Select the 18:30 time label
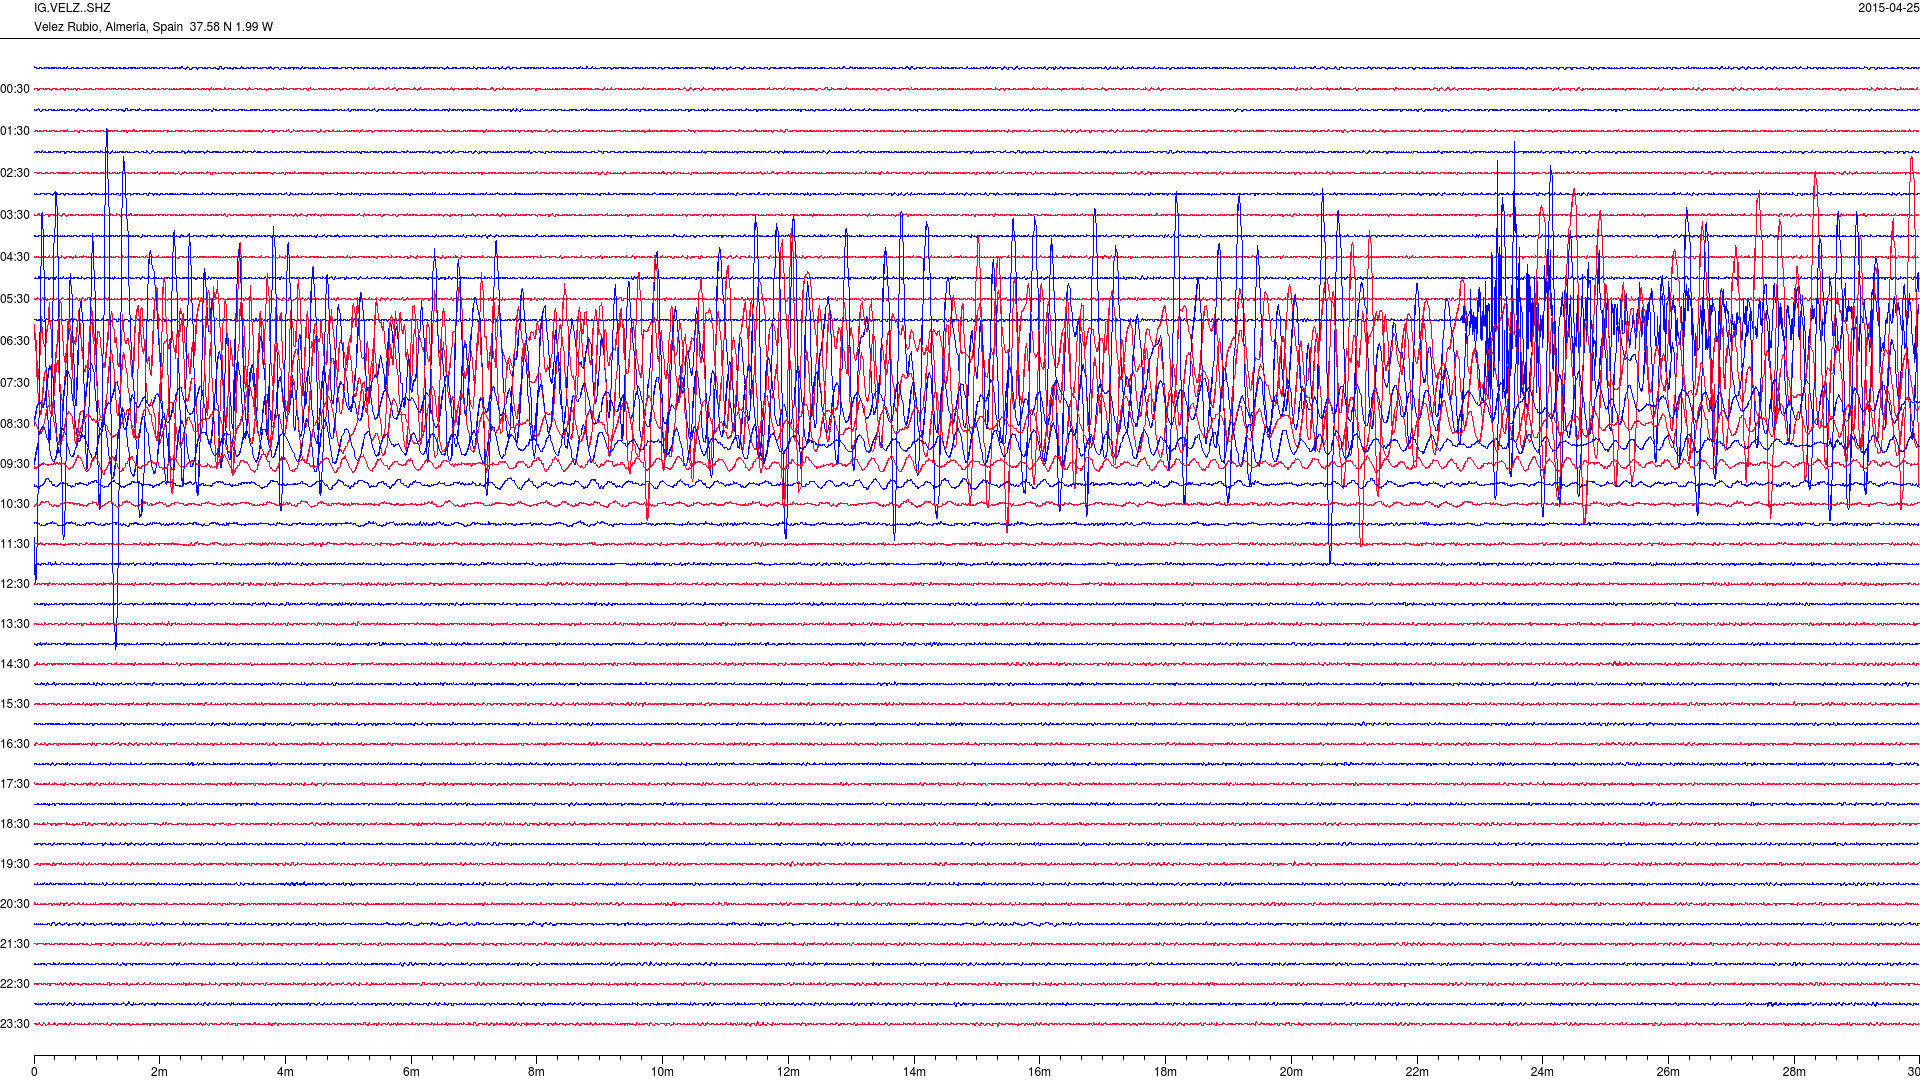 click(x=15, y=824)
